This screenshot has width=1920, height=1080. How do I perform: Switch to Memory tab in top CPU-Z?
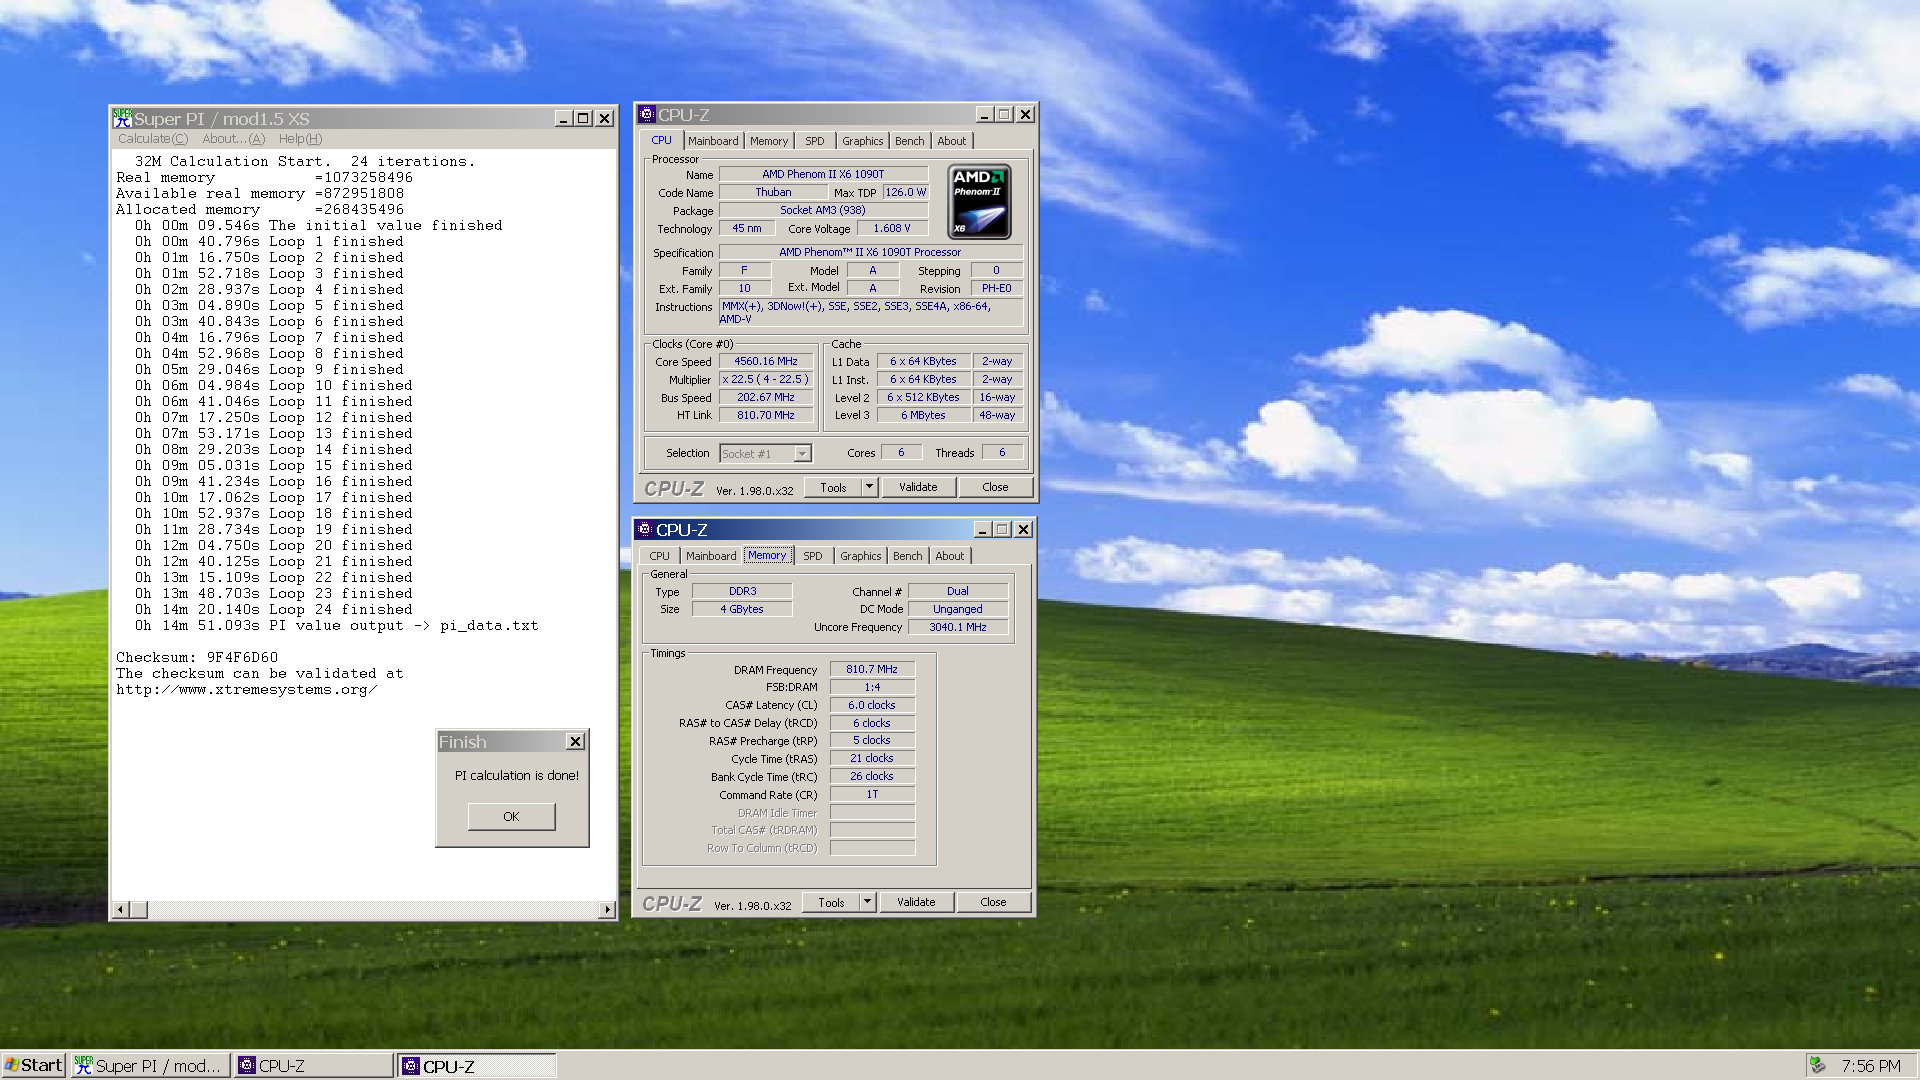(x=769, y=141)
